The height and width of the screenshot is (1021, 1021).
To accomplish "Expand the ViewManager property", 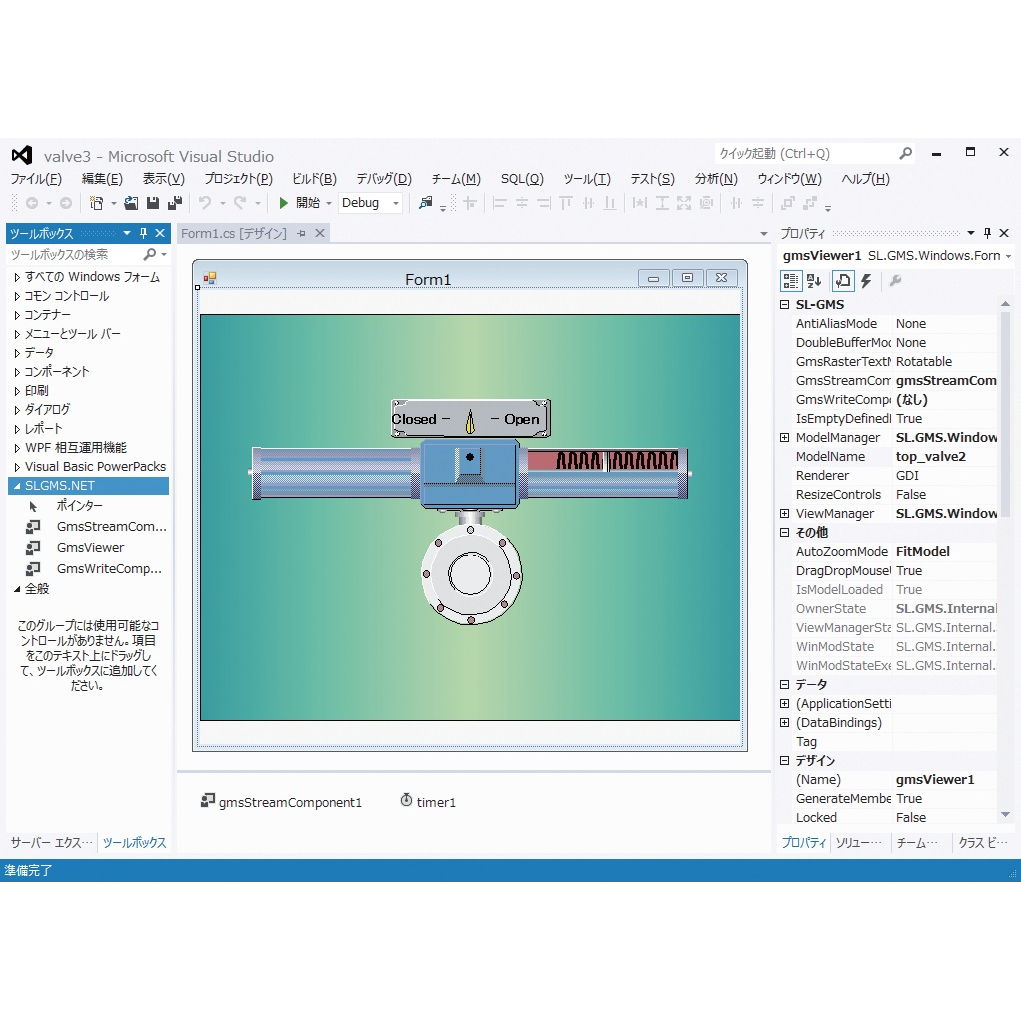I will pyautogui.click(x=785, y=514).
